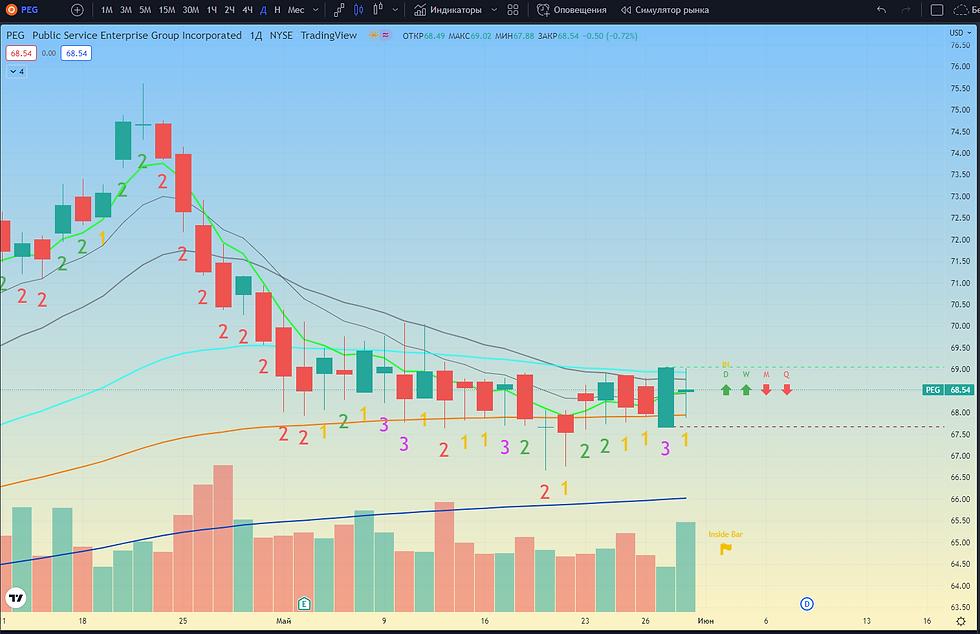Select the 1М timeframe
The height and width of the screenshot is (634, 980).
(x=107, y=10)
